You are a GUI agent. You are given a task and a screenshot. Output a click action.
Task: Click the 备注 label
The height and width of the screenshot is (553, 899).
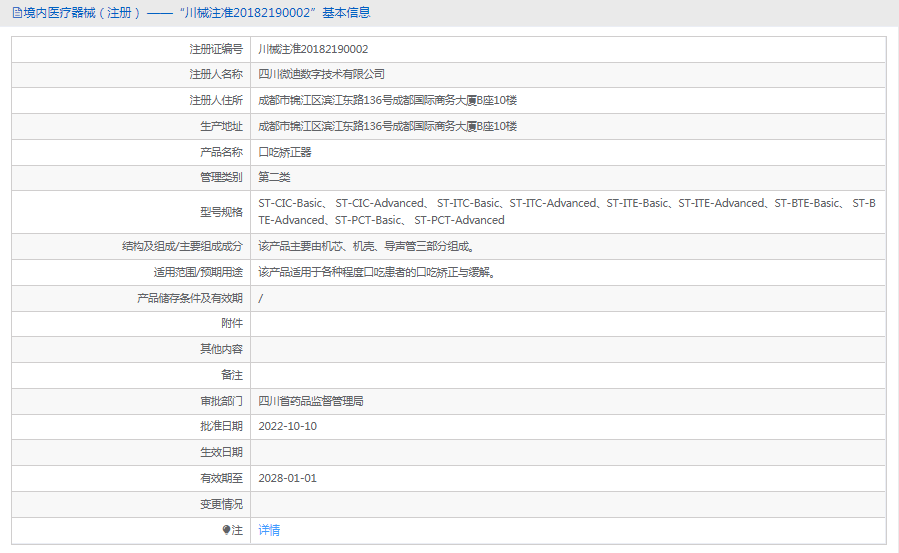(x=232, y=375)
